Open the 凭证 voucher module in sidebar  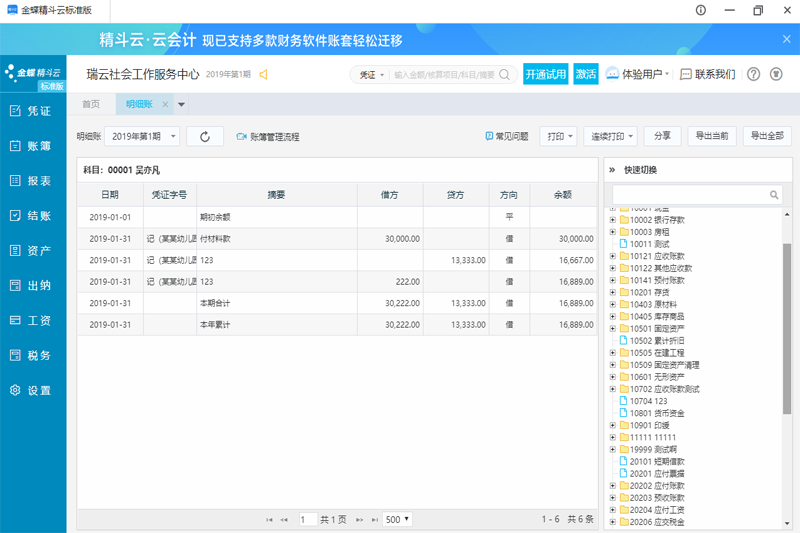(31, 111)
